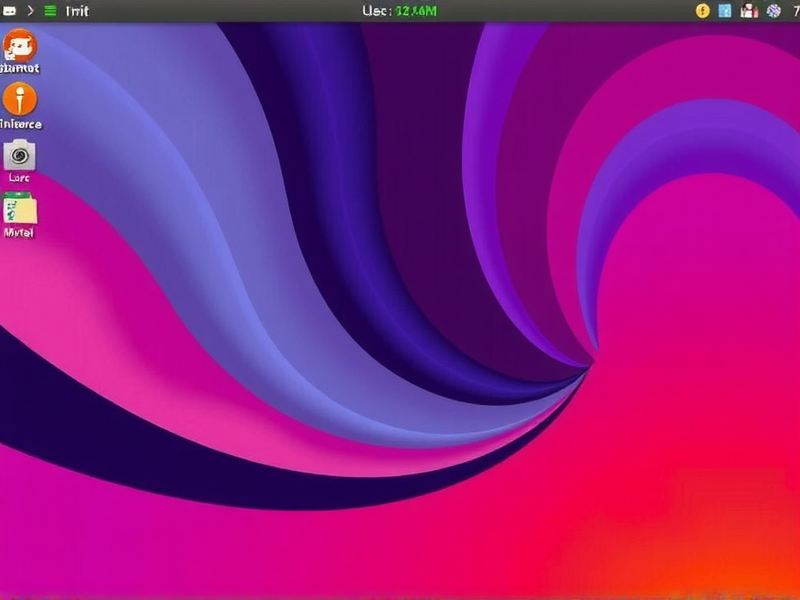This screenshot has width=800, height=600.
Task: Select the text label beneath the fox icon
Action: click(x=20, y=69)
